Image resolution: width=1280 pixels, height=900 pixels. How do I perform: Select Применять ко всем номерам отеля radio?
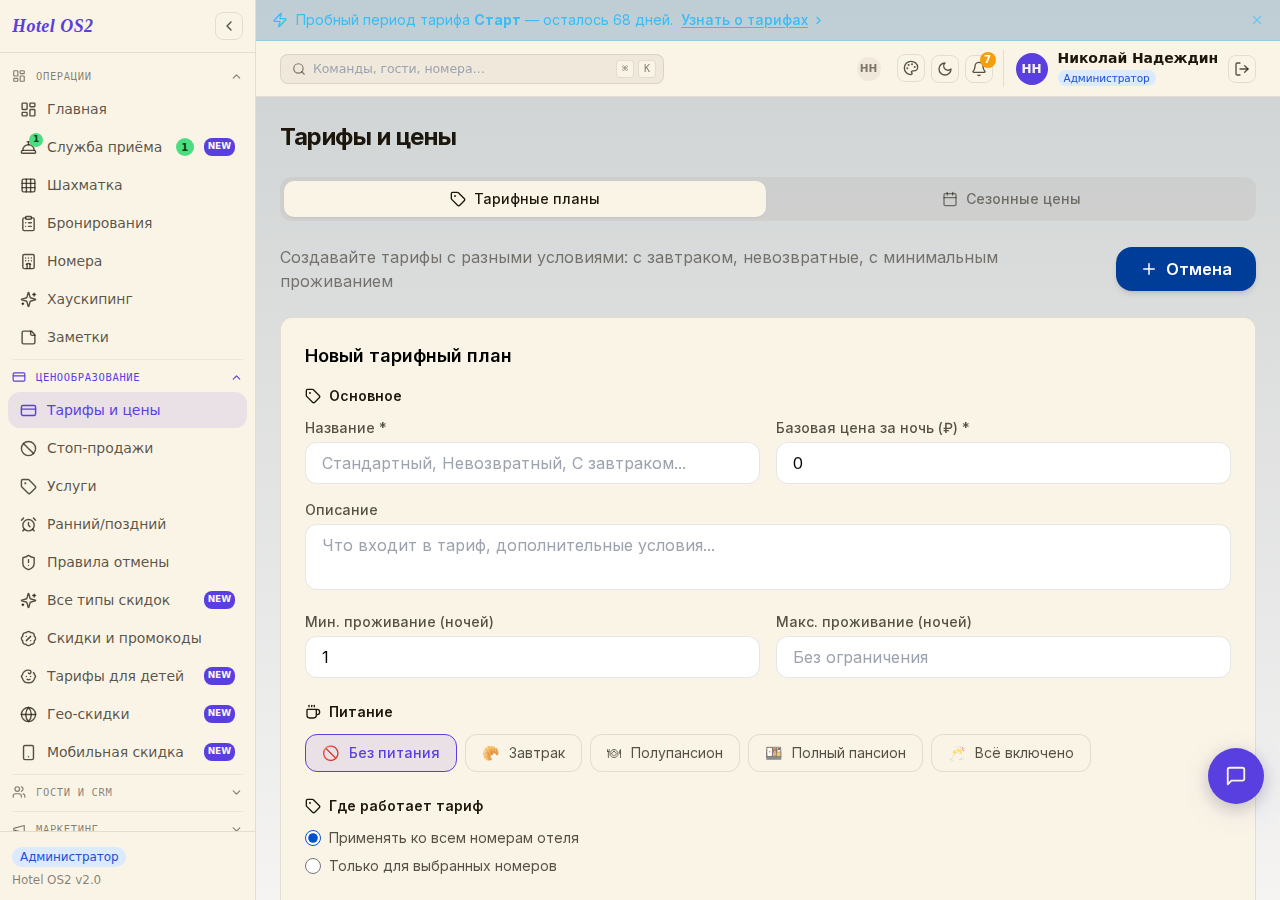[x=313, y=838]
